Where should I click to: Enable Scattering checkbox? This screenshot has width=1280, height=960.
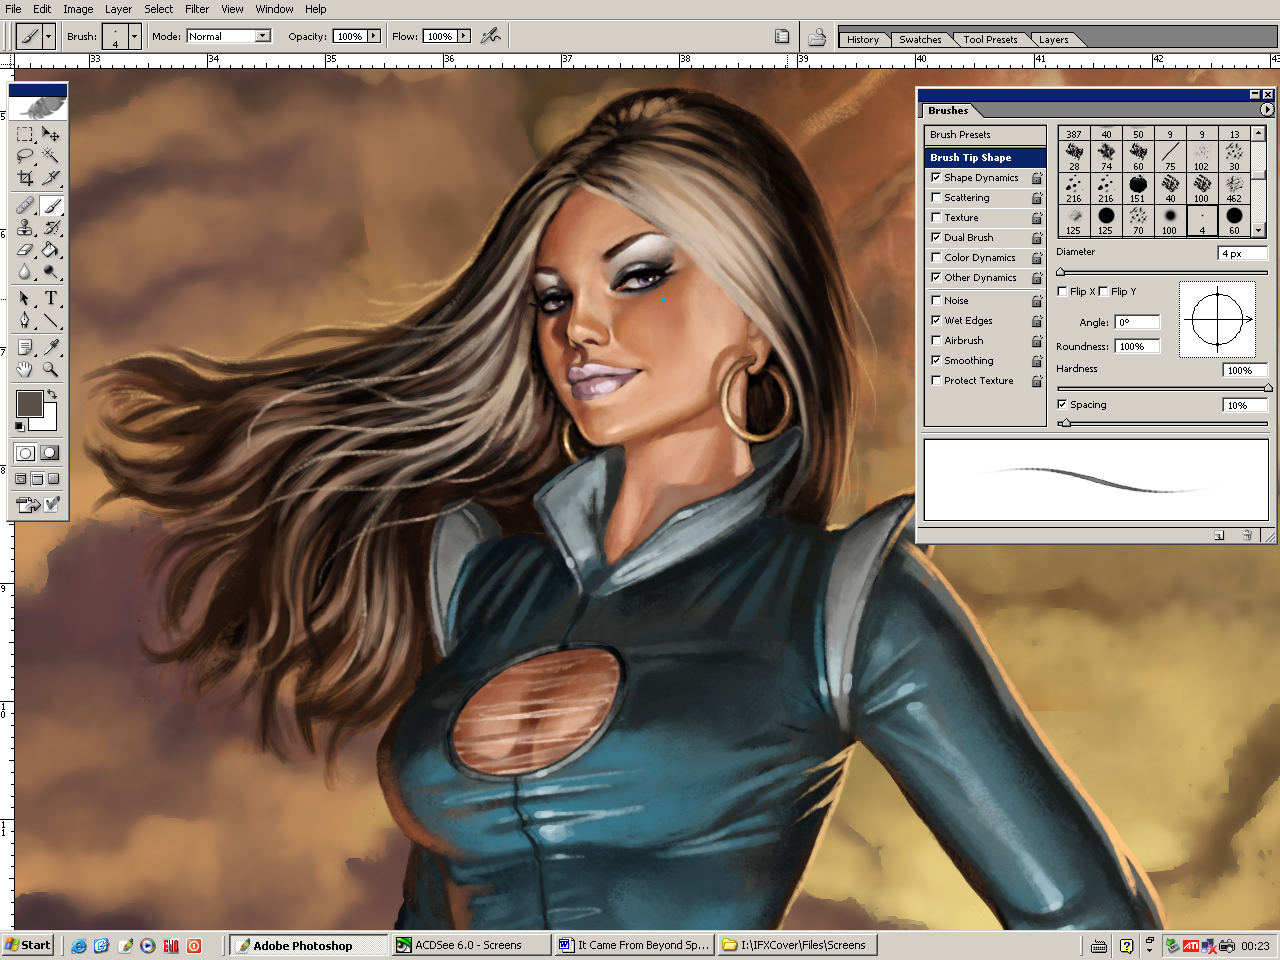click(936, 197)
